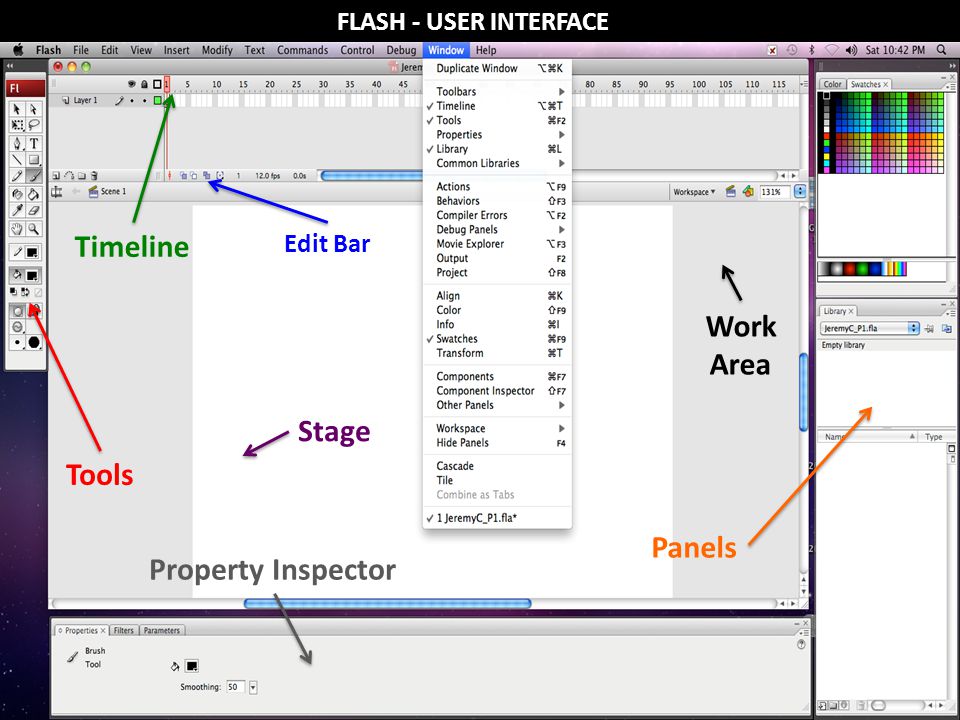
Task: Click the Stroke color swatch in Tools
Action: point(32,252)
